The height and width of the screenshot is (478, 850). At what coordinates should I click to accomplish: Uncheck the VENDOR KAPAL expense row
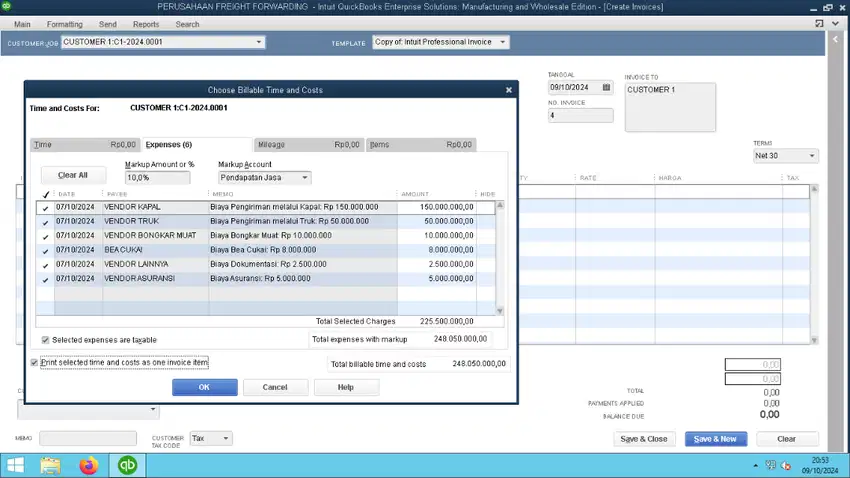click(46, 208)
